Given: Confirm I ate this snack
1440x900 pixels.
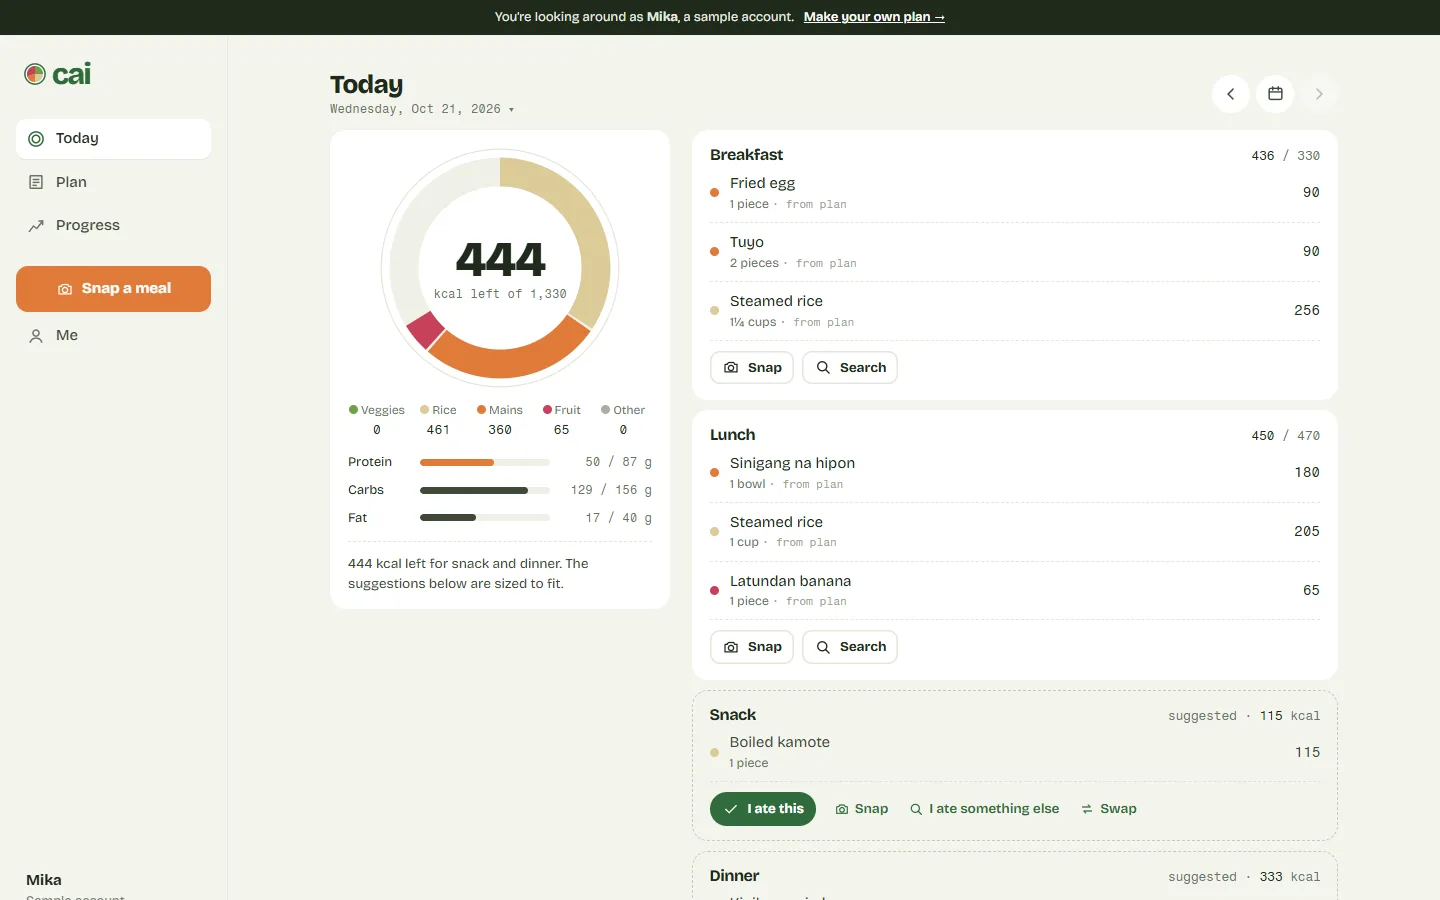Looking at the screenshot, I should (763, 809).
